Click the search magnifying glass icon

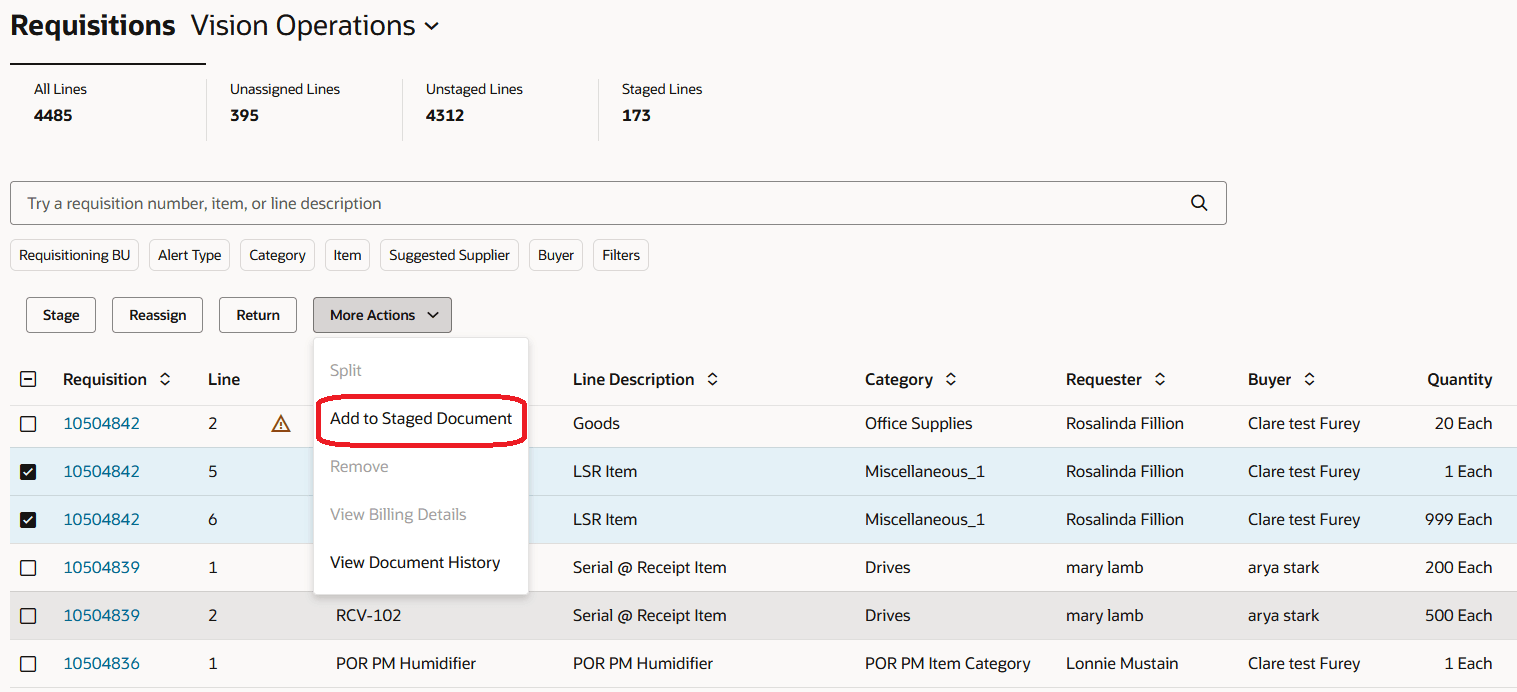[1198, 202]
